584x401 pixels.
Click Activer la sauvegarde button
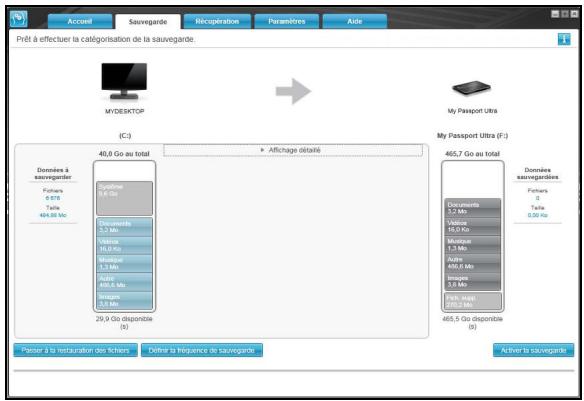tap(533, 350)
